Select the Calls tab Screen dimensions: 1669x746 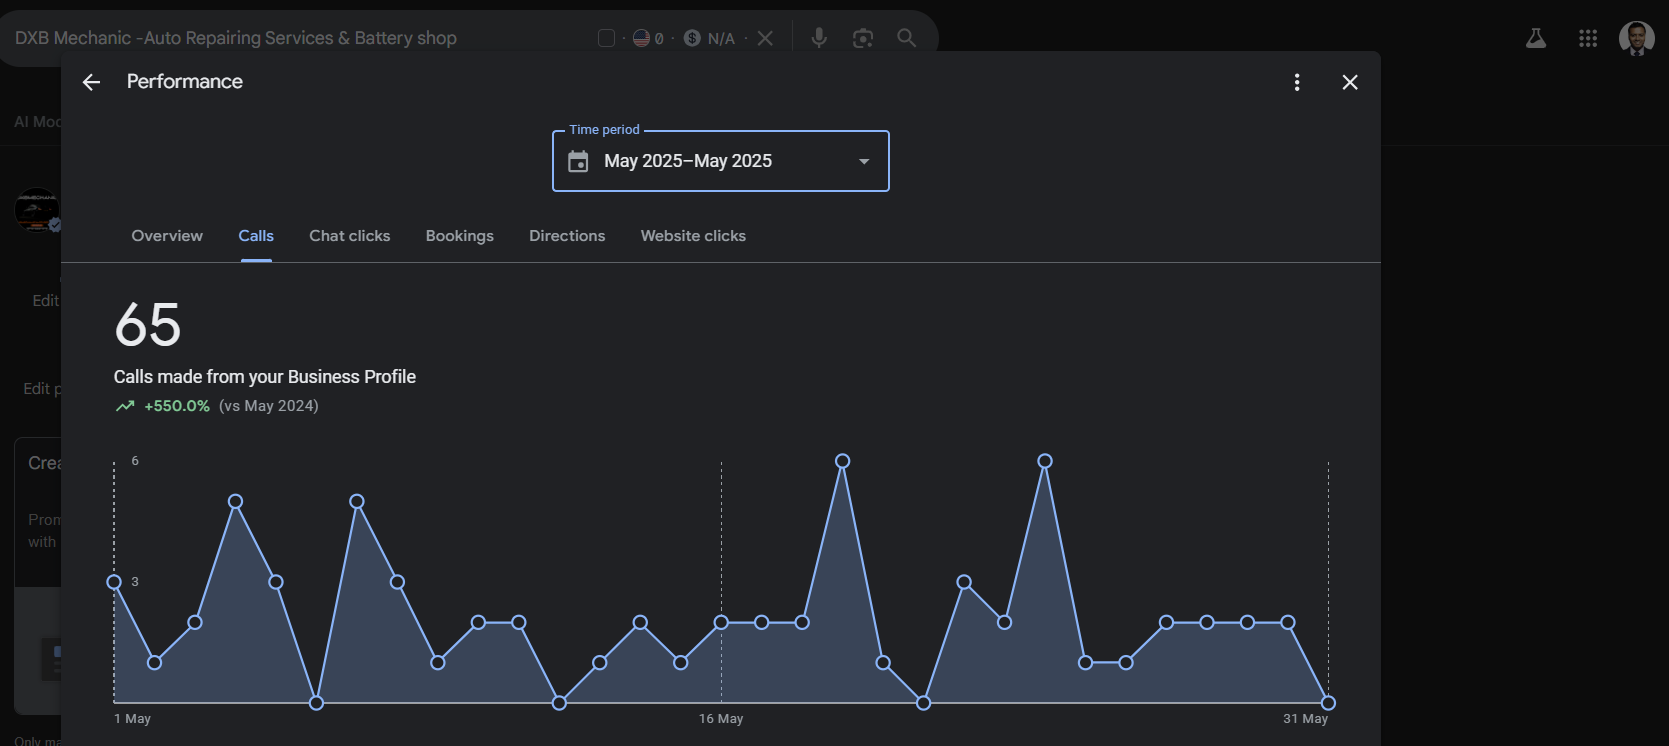pyautogui.click(x=256, y=236)
